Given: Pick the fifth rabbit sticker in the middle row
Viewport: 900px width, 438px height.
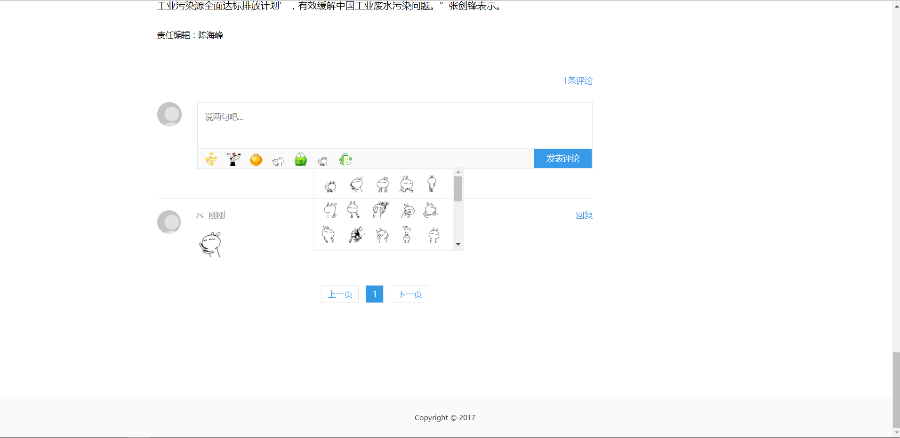Looking at the screenshot, I should point(430,211).
